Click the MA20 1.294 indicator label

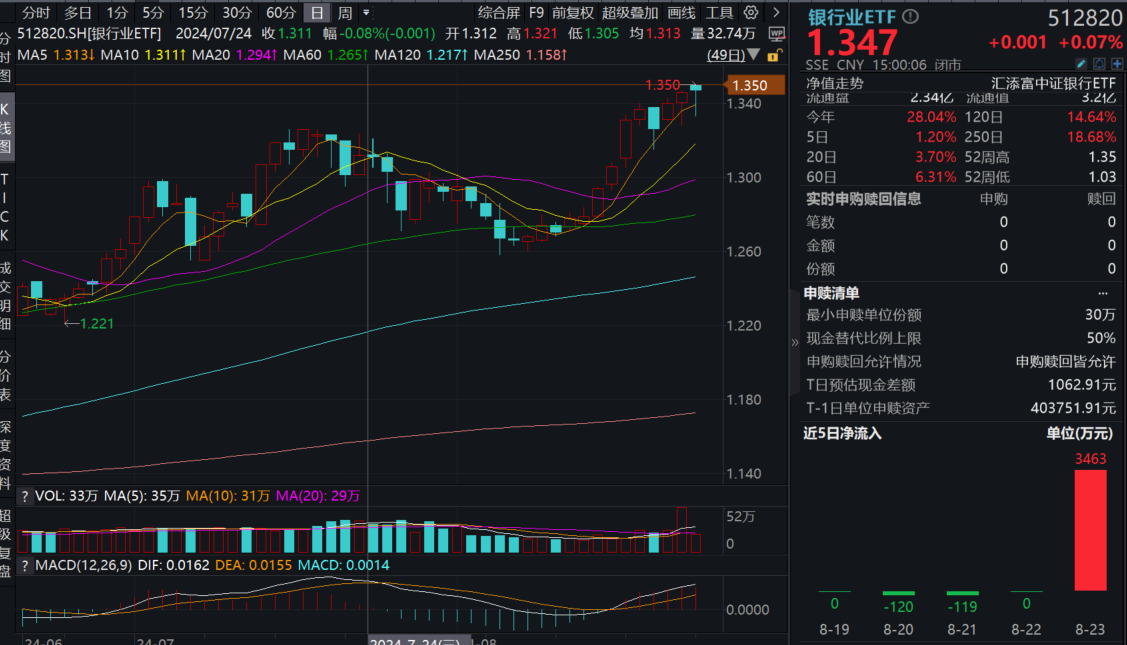235,55
